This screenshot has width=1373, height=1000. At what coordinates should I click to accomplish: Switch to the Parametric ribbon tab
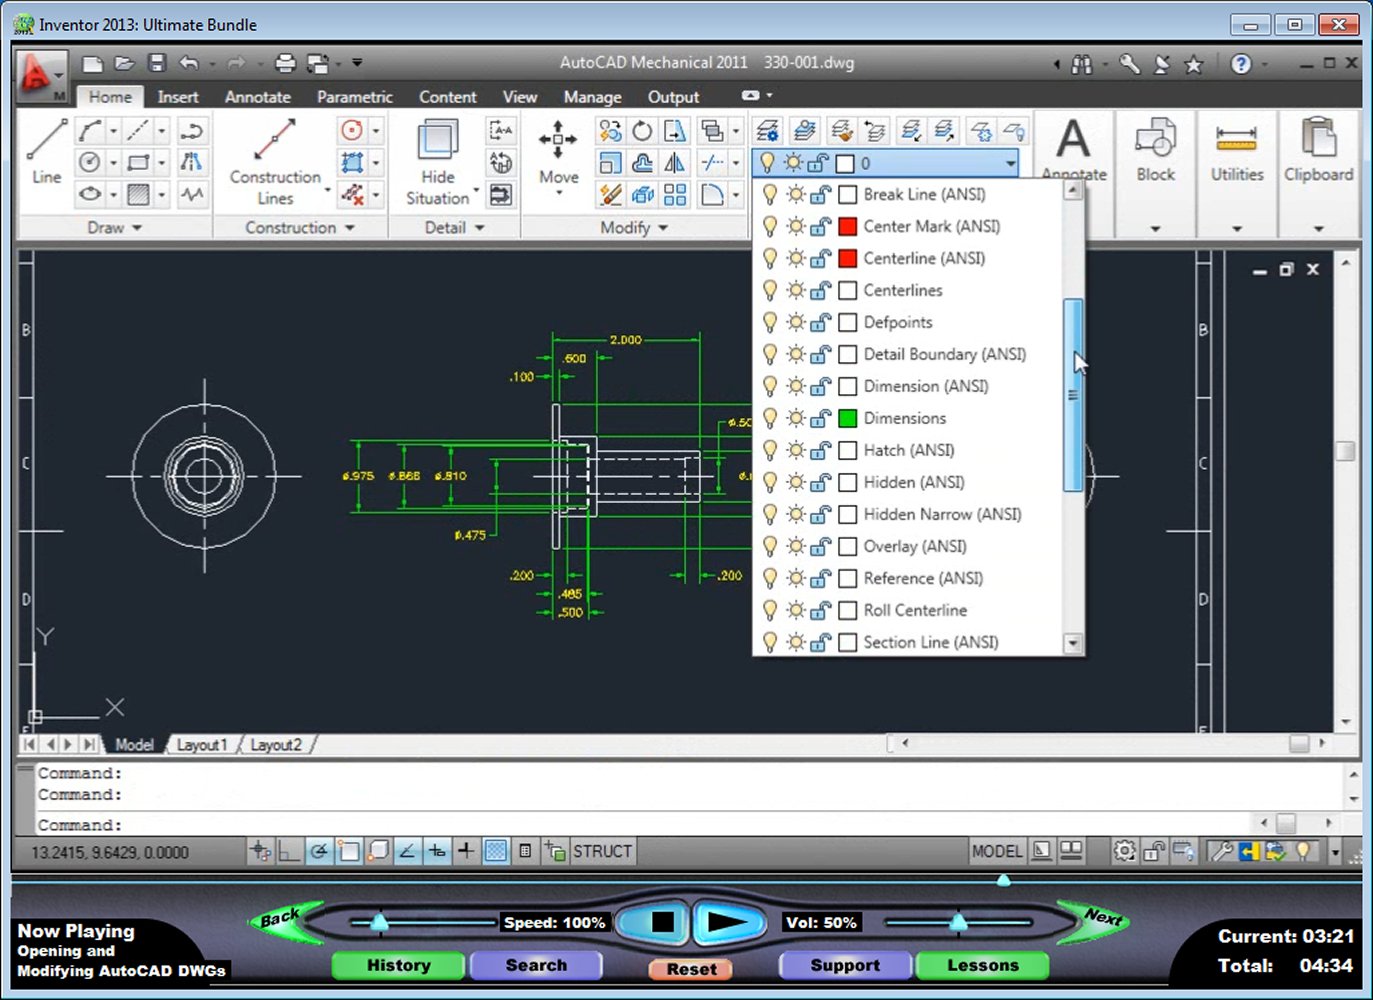click(354, 97)
